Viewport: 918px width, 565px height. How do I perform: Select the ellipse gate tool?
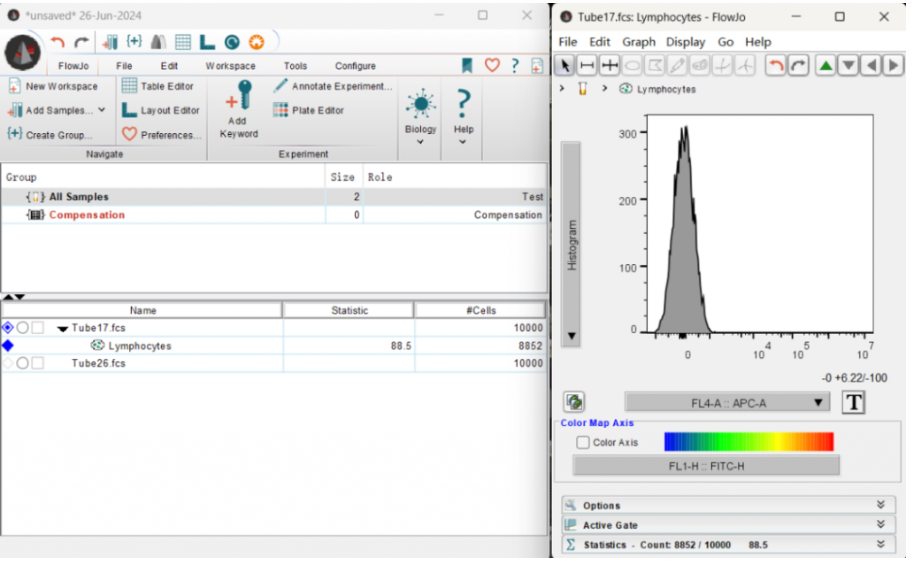[x=632, y=65]
